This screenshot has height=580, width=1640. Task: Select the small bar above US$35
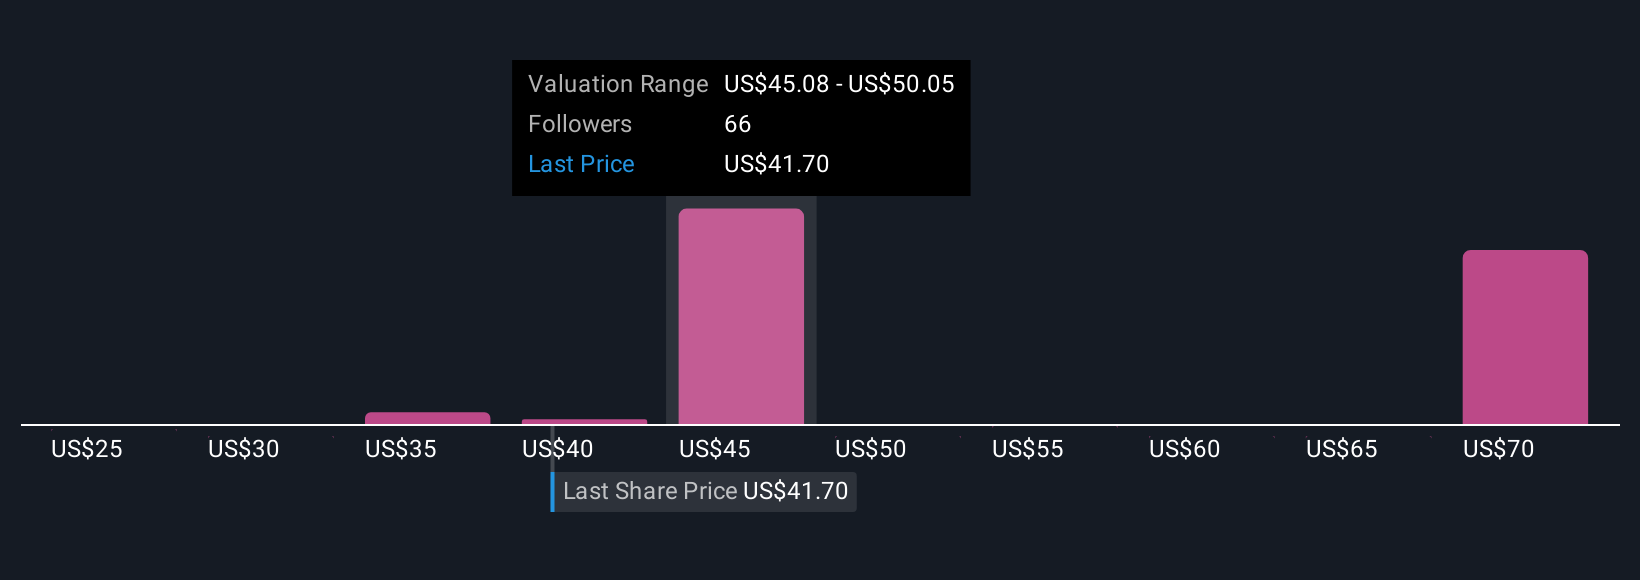pyautogui.click(x=428, y=418)
